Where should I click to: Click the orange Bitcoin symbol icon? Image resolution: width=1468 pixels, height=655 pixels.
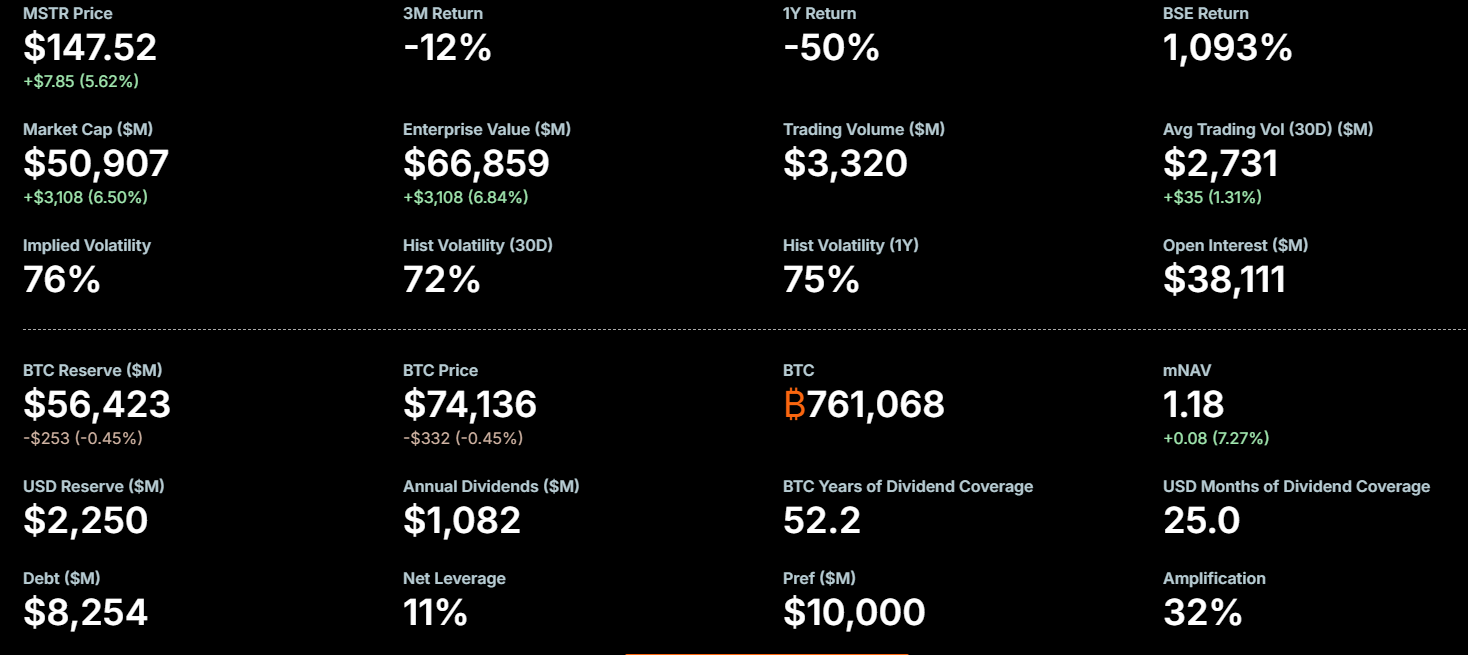(x=795, y=405)
